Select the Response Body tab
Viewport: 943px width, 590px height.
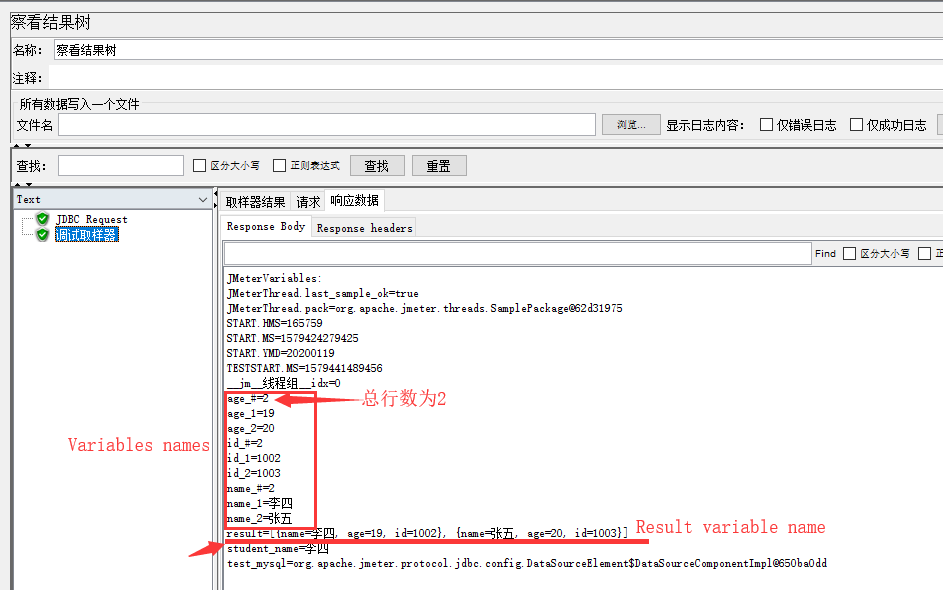(x=266, y=227)
